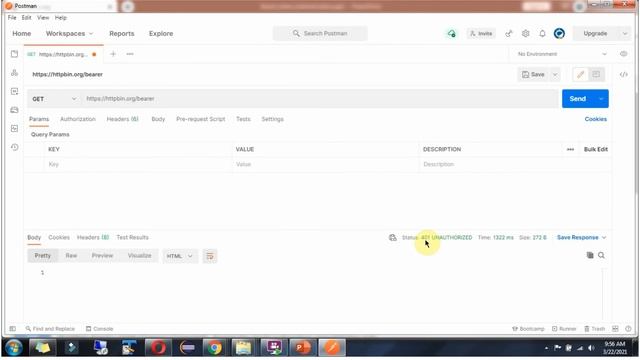This screenshot has height=360, width=640.
Task: Open the request Settings tab
Action: [x=272, y=119]
